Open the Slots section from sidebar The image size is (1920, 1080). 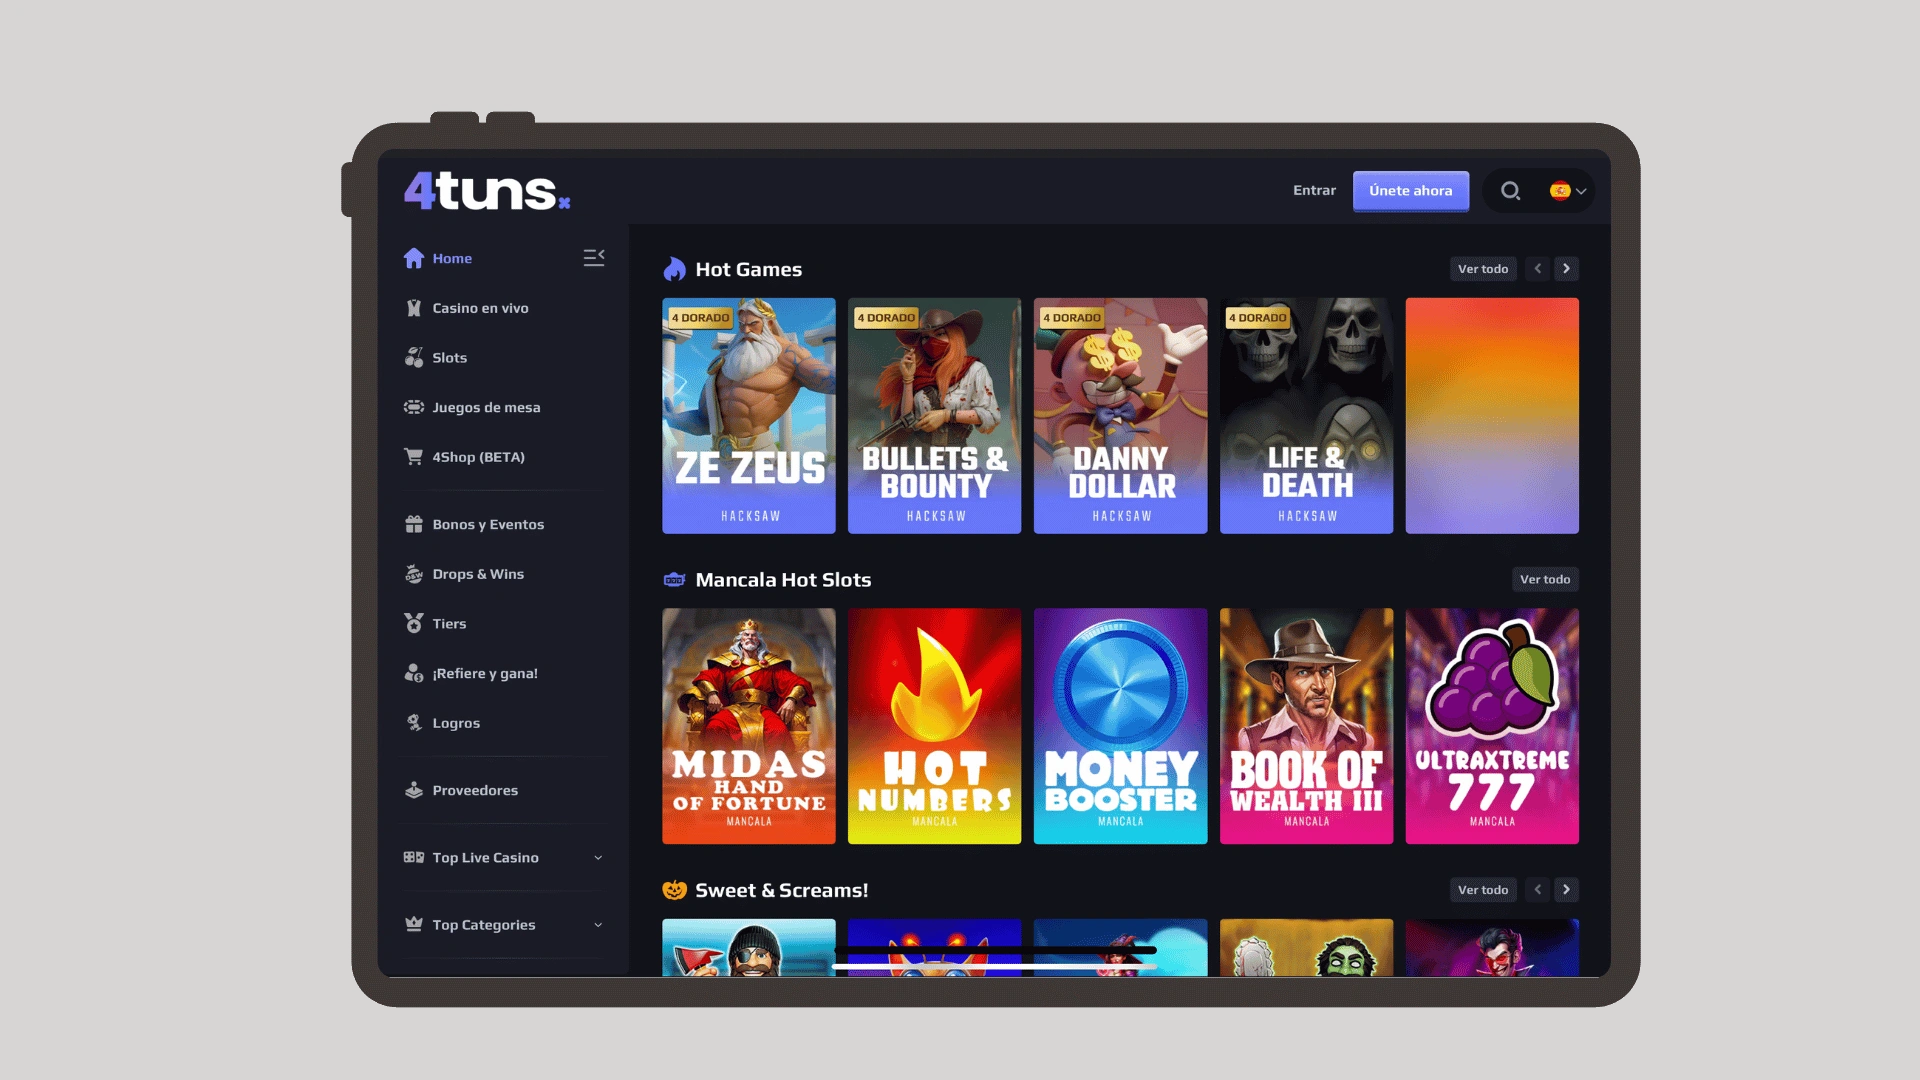point(449,357)
